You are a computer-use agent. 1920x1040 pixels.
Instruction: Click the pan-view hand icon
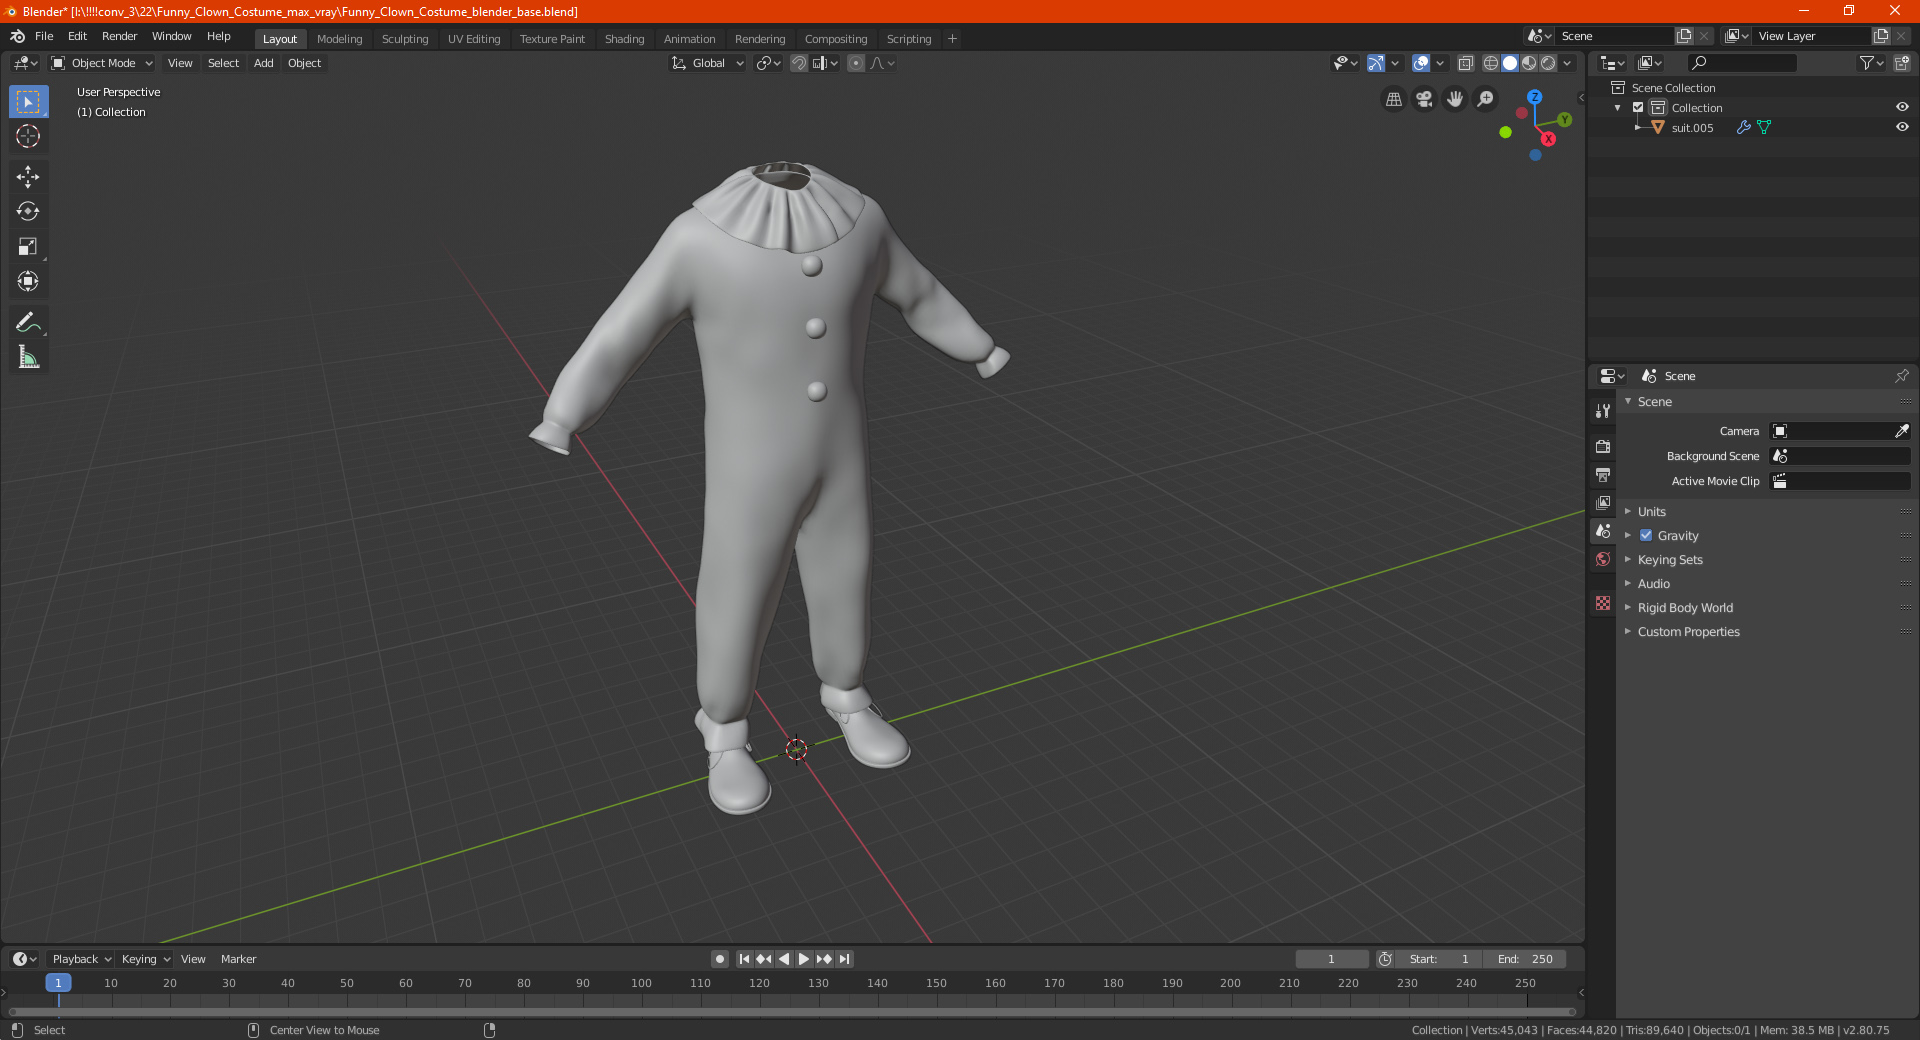1455,99
